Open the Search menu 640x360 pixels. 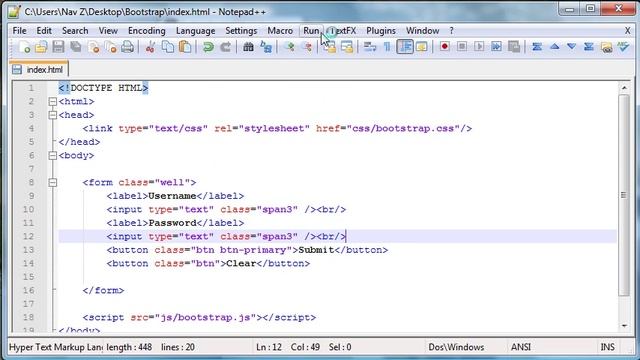pos(75,31)
